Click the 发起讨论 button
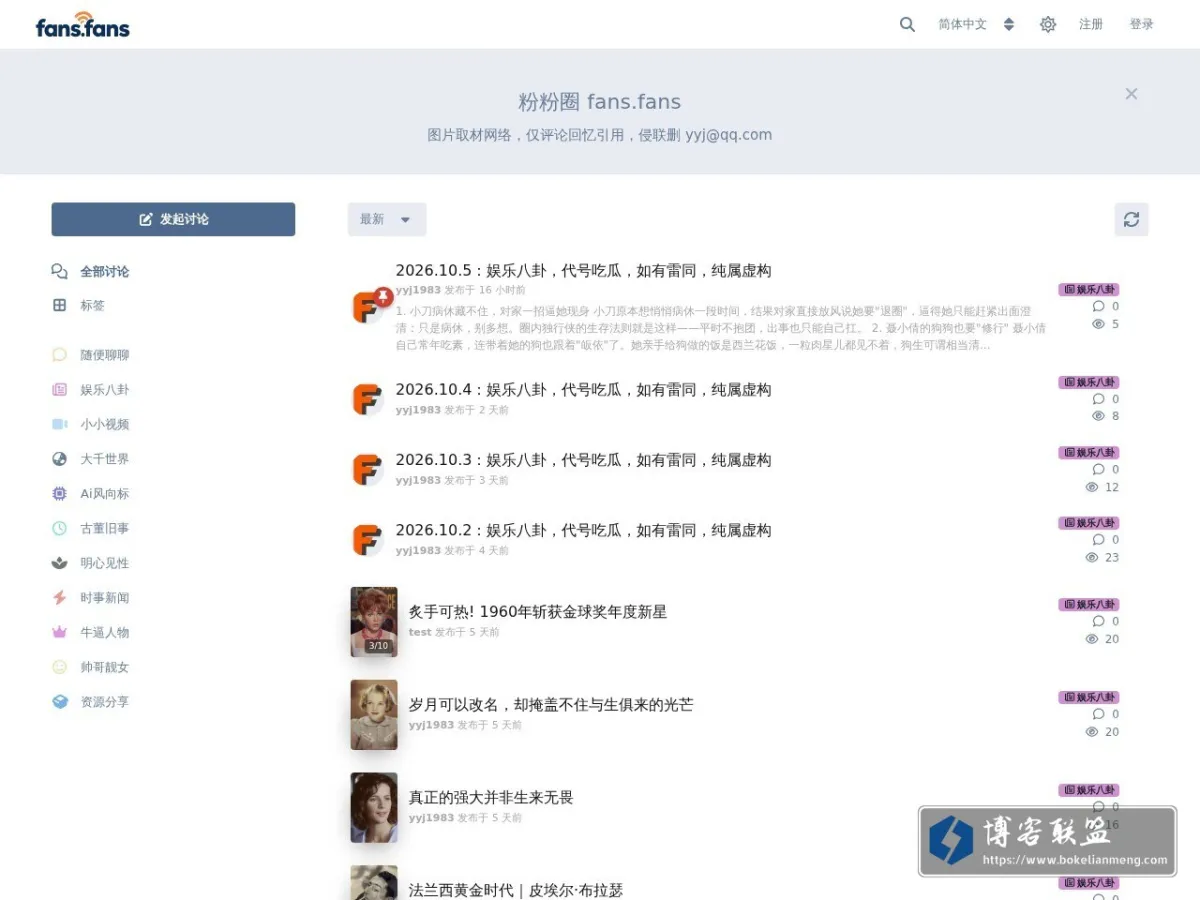The height and width of the screenshot is (900, 1200). coord(173,219)
